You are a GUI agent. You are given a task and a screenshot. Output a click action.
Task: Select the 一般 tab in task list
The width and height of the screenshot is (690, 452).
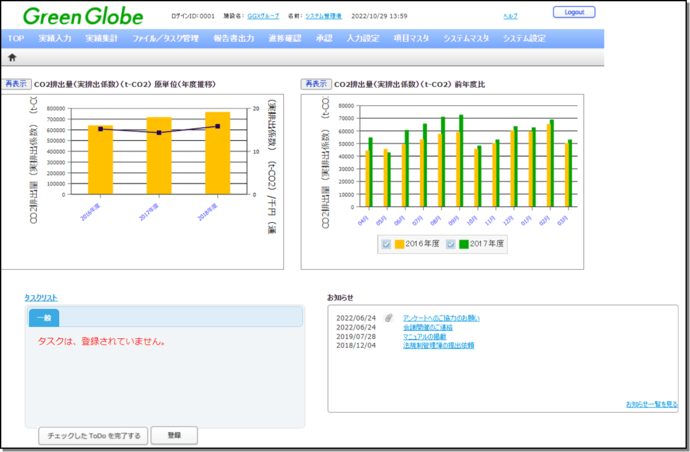click(43, 316)
